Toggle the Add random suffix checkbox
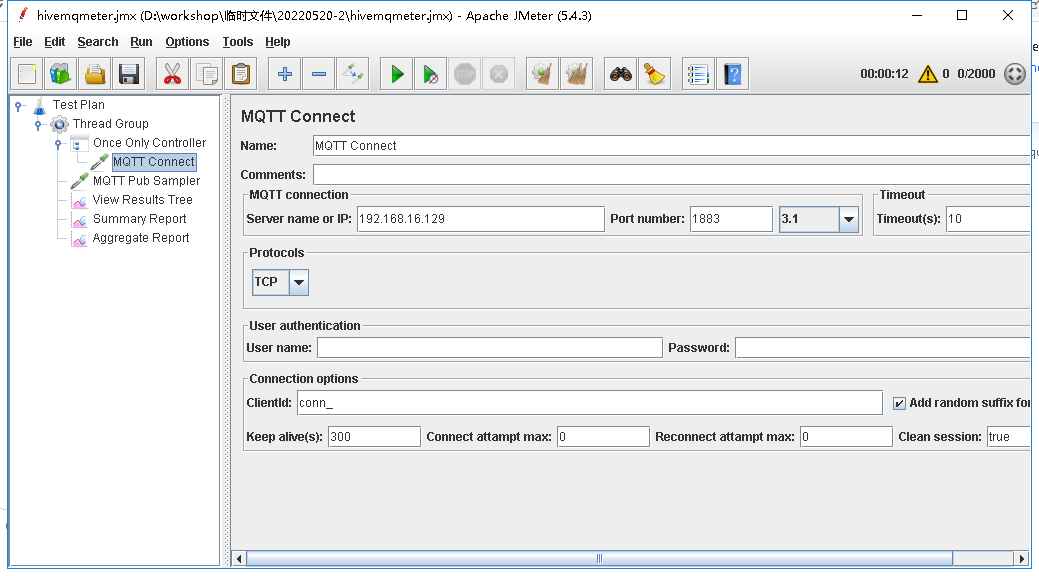Image resolution: width=1039 pixels, height=576 pixels. (x=898, y=403)
